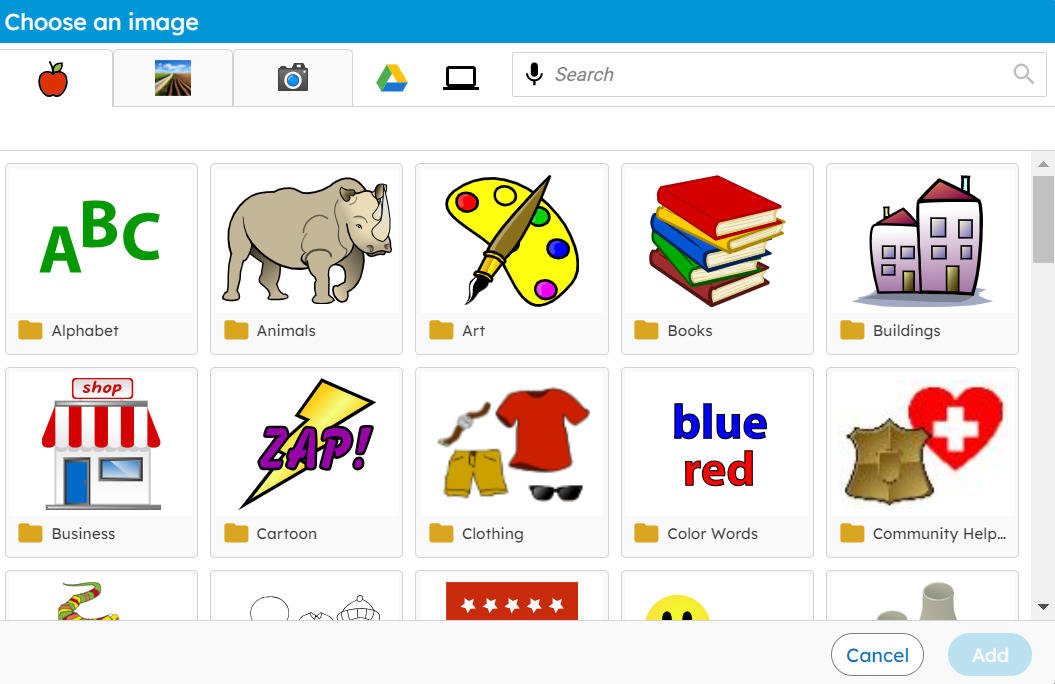Image resolution: width=1055 pixels, height=684 pixels.
Task: Focus the Search text field
Action: [x=778, y=75]
